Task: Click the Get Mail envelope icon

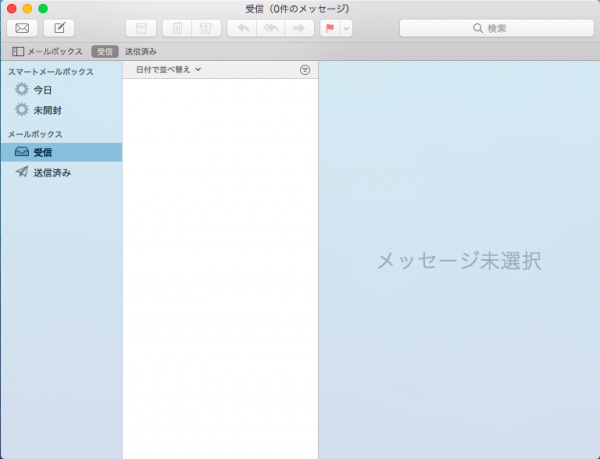Action: point(22,28)
